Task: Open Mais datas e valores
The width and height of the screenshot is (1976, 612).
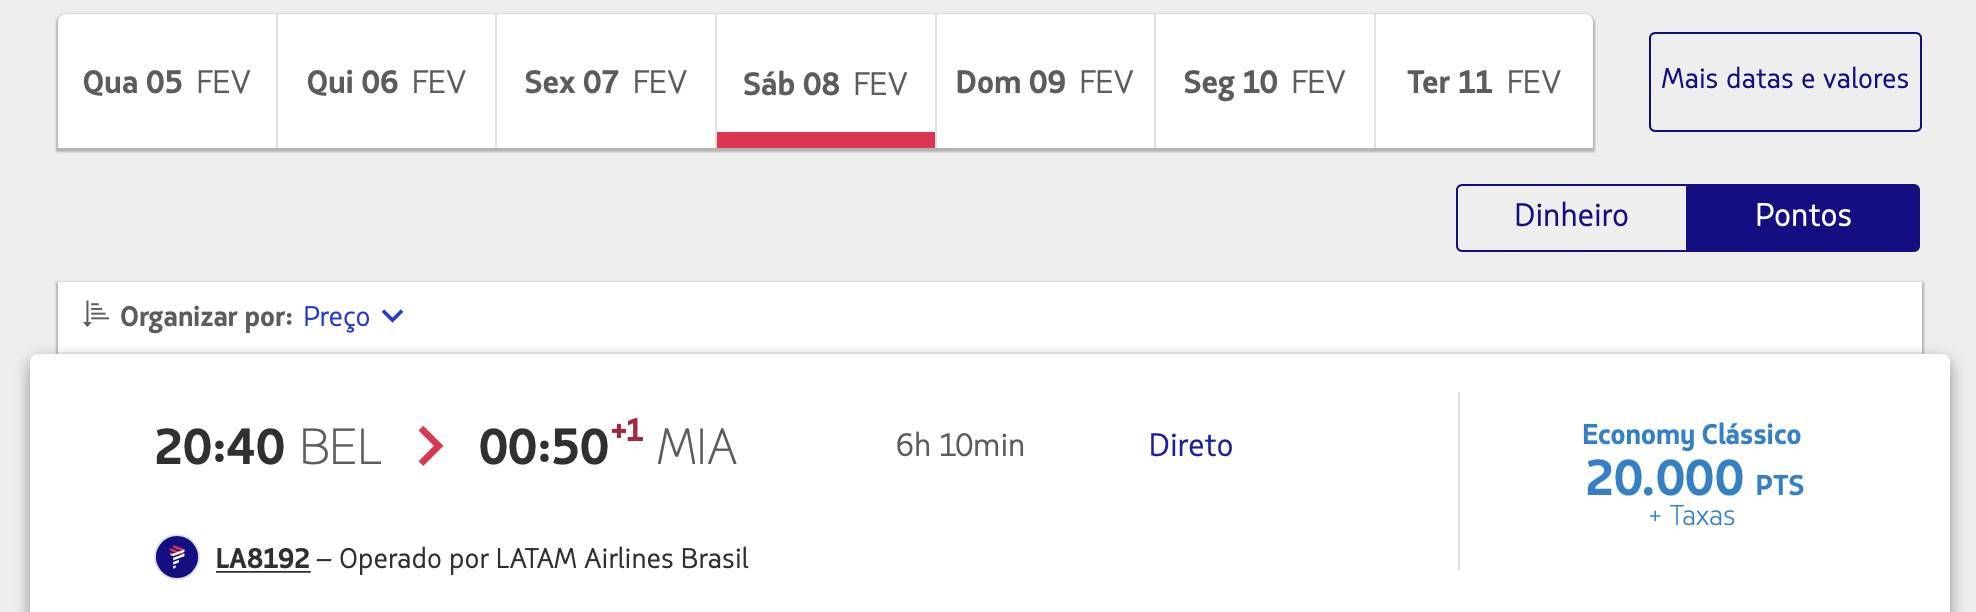Action: click(x=1785, y=81)
